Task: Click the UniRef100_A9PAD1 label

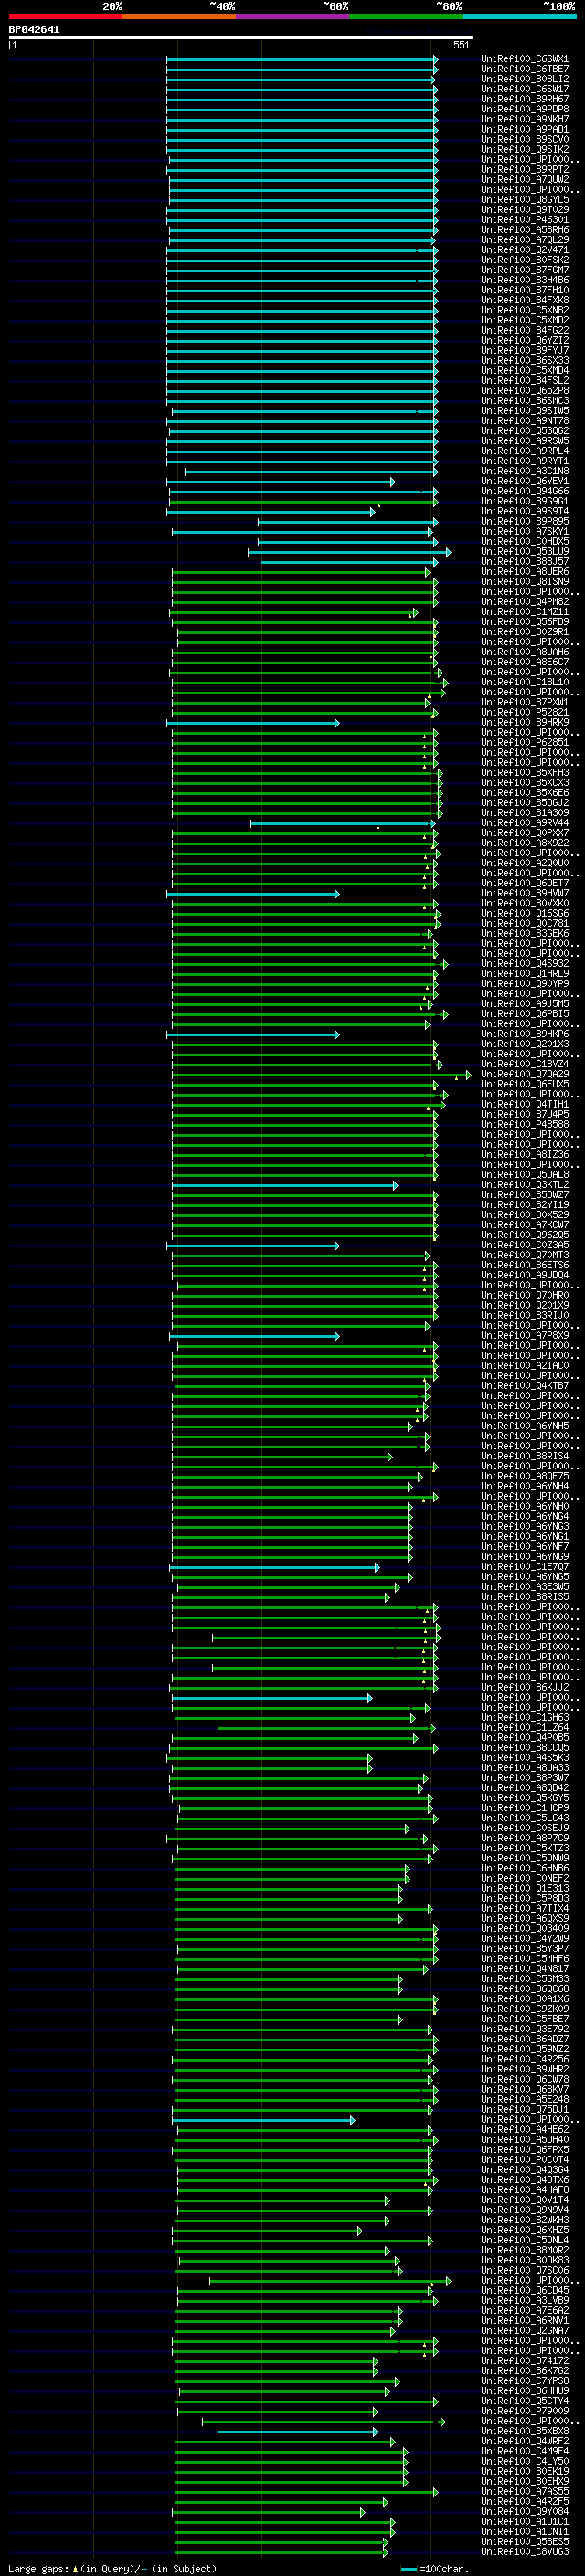Action: pyautogui.click(x=524, y=129)
